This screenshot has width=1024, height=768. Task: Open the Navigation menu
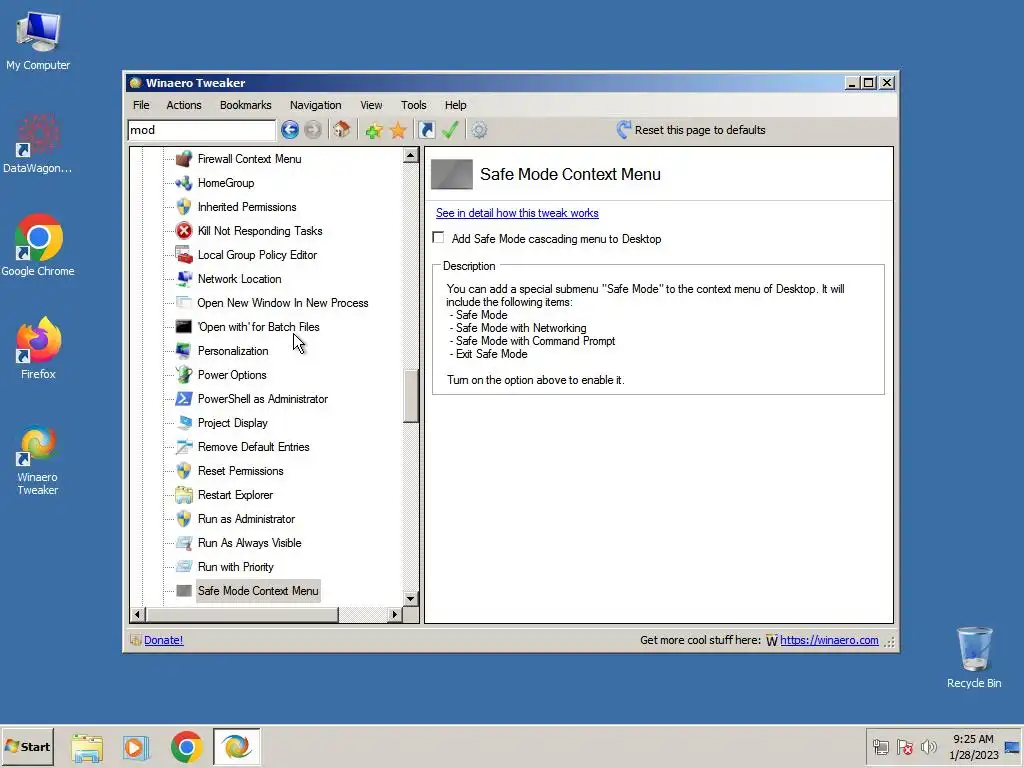[315, 105]
